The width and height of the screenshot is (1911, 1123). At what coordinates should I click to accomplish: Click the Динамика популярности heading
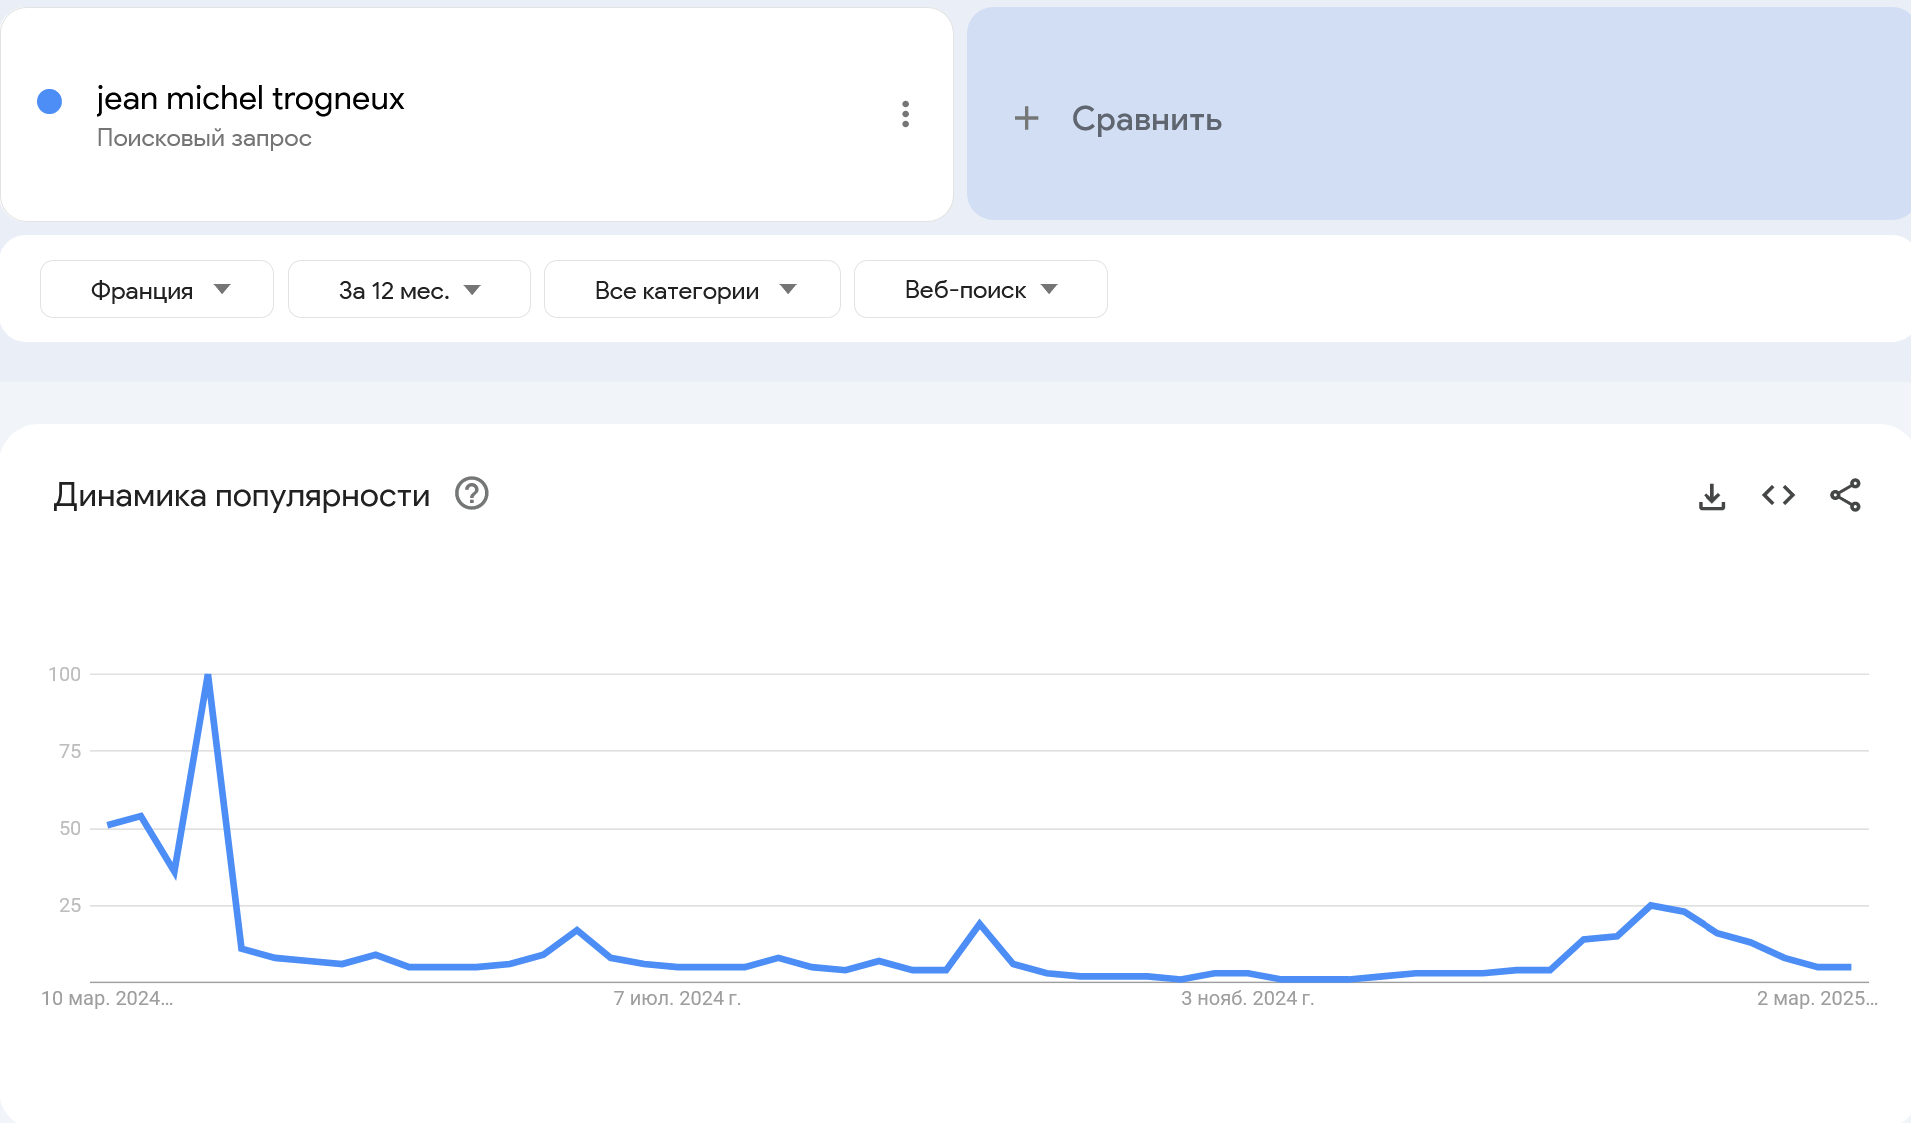click(241, 494)
